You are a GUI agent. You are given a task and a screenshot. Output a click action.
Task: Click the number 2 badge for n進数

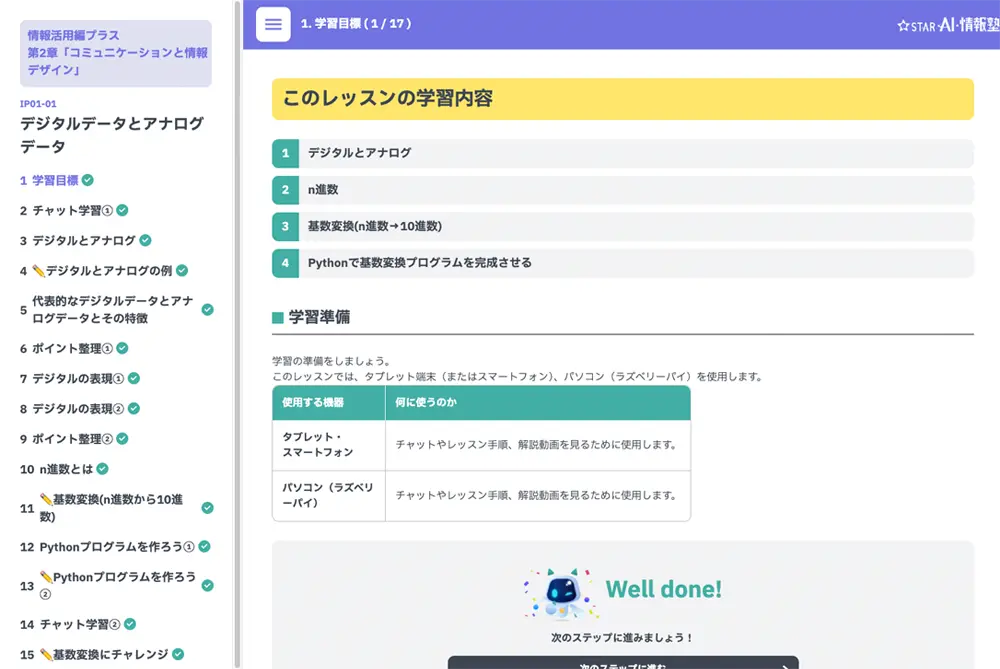click(x=285, y=189)
